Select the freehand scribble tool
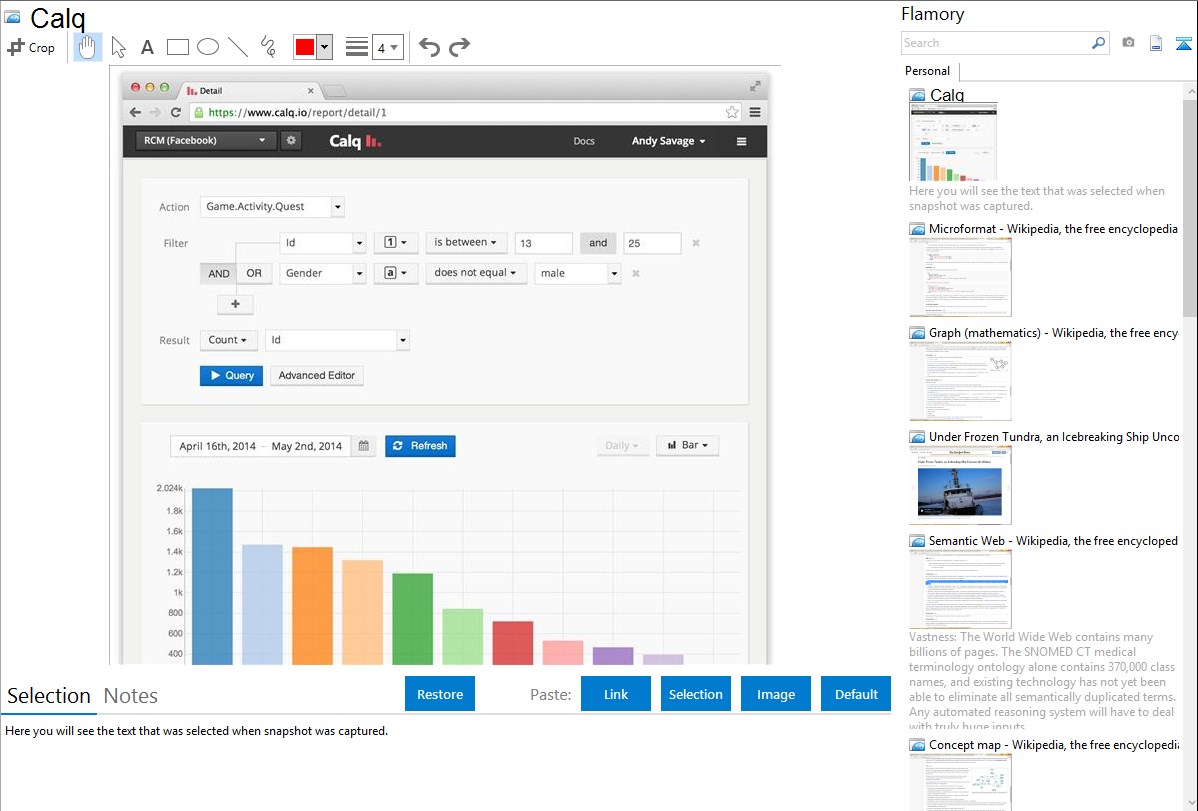 268,47
